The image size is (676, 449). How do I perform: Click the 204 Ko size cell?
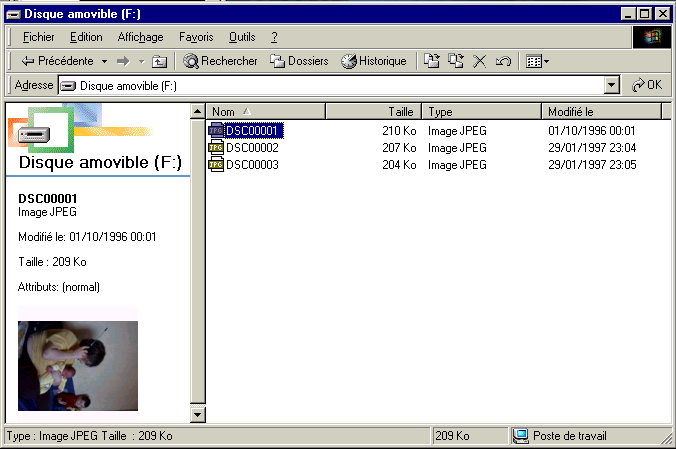399,165
